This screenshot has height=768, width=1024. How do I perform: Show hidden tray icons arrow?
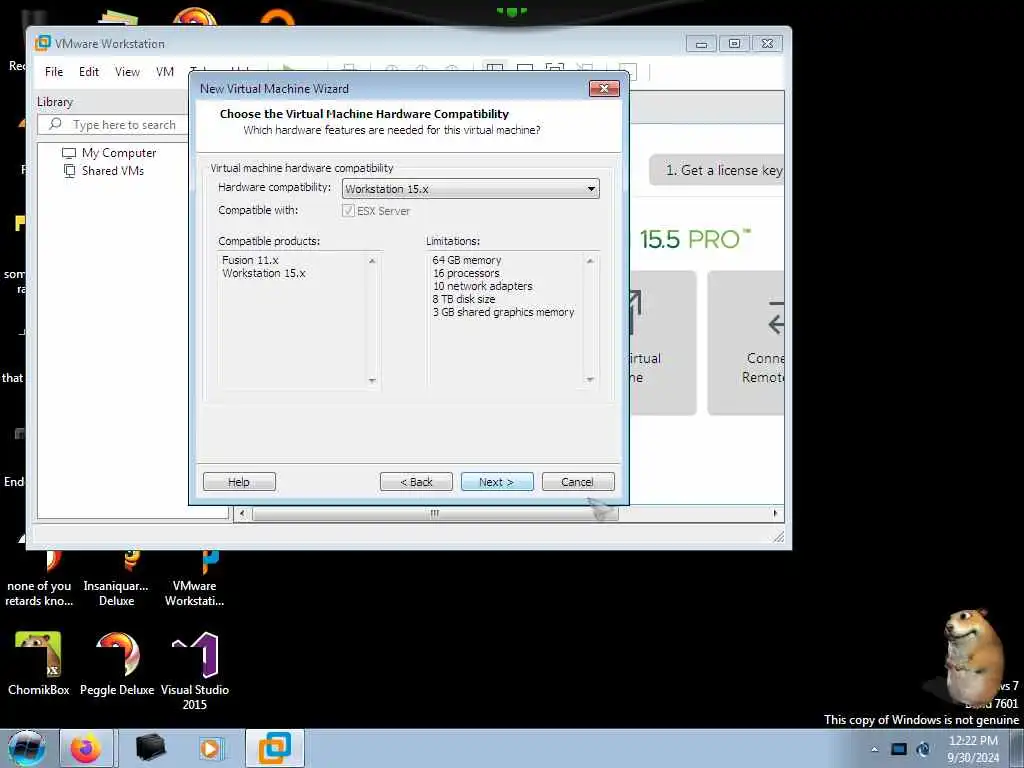(x=874, y=749)
